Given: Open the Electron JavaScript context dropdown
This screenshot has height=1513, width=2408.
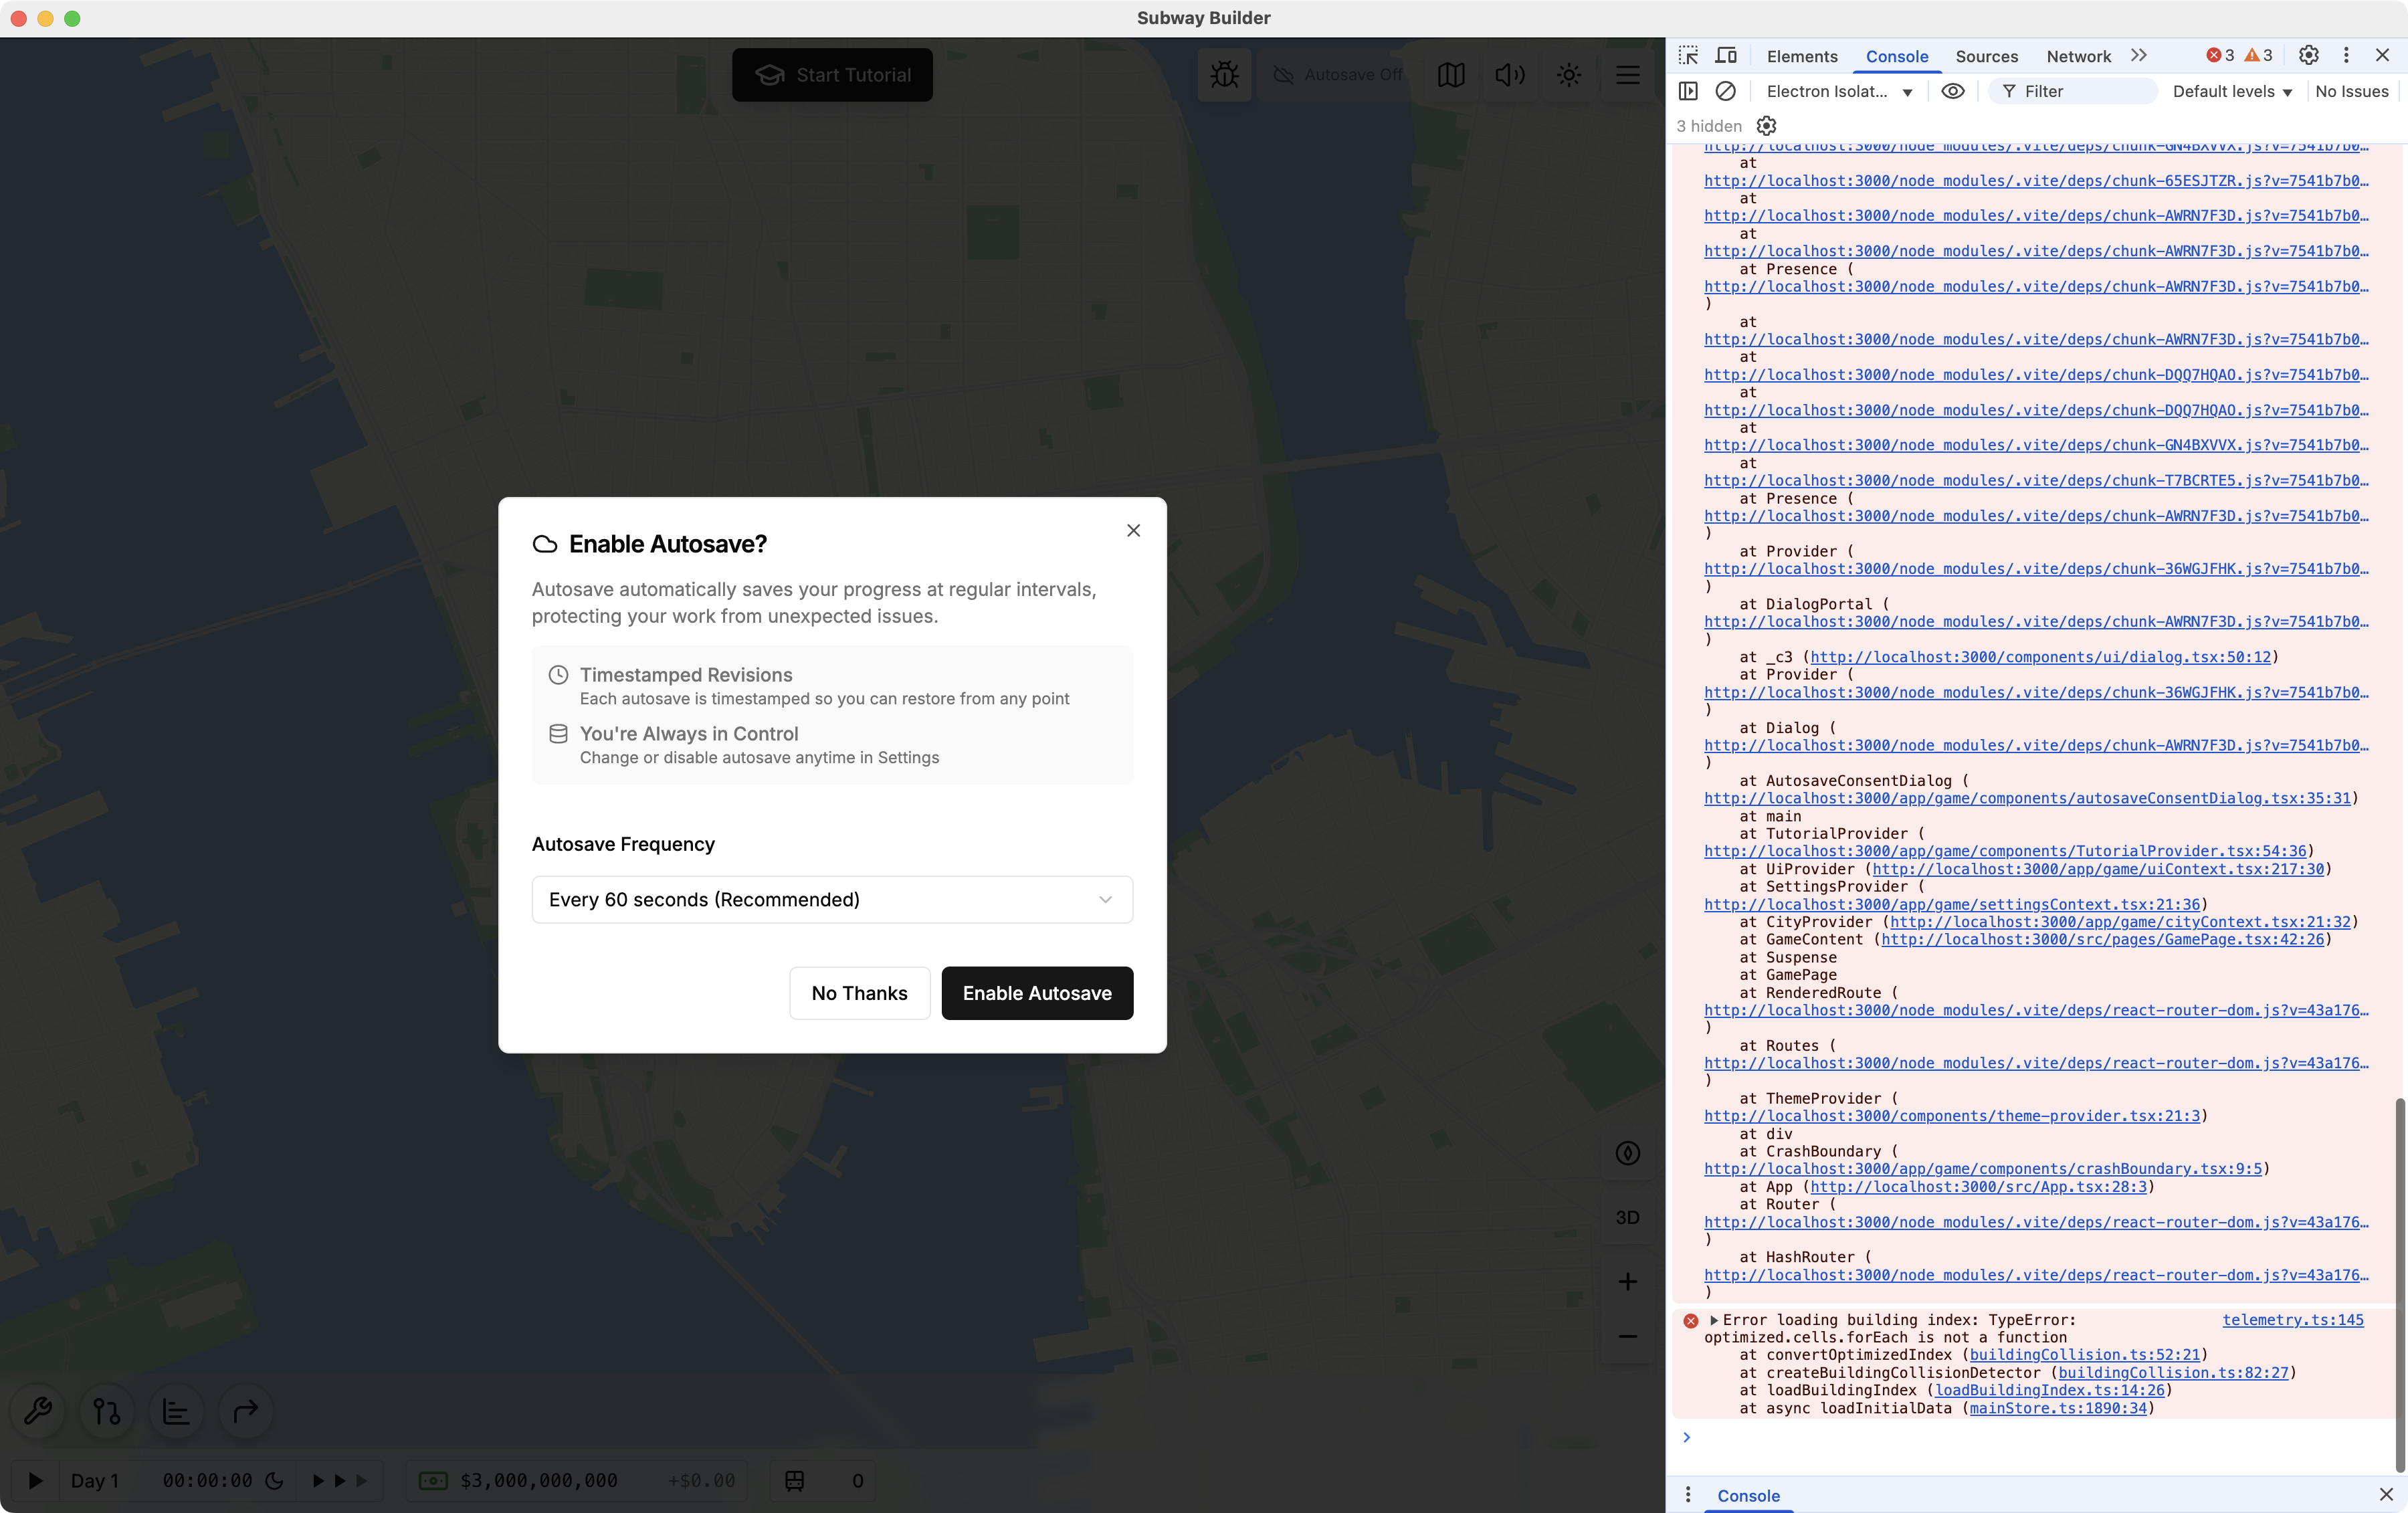Looking at the screenshot, I should [x=1840, y=91].
